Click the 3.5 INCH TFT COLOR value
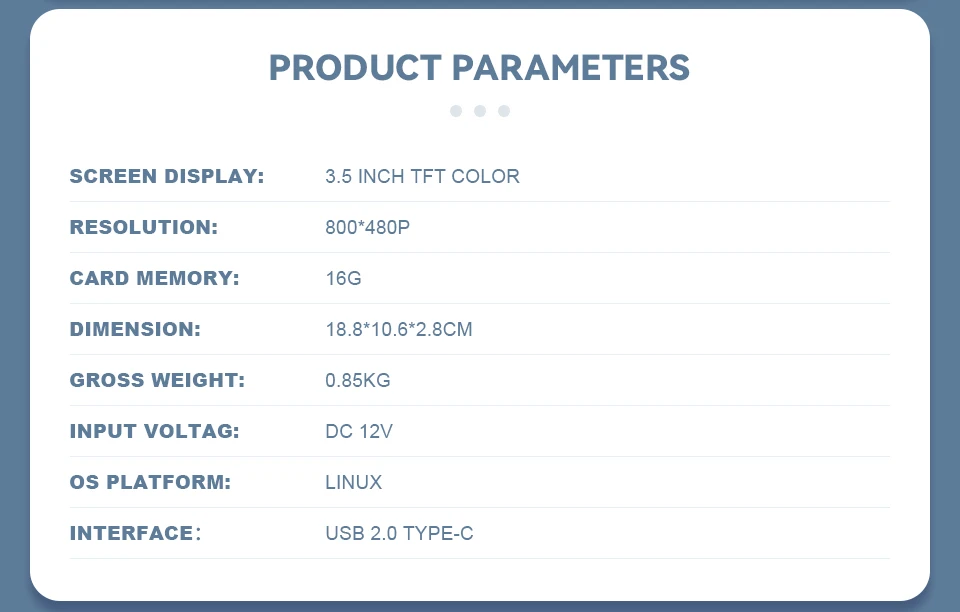The width and height of the screenshot is (960, 612). coord(422,176)
